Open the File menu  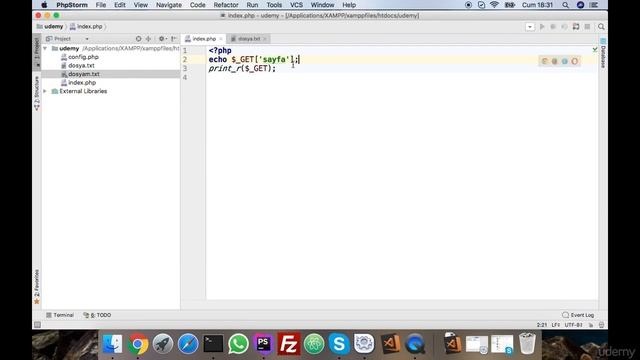tap(101, 5)
